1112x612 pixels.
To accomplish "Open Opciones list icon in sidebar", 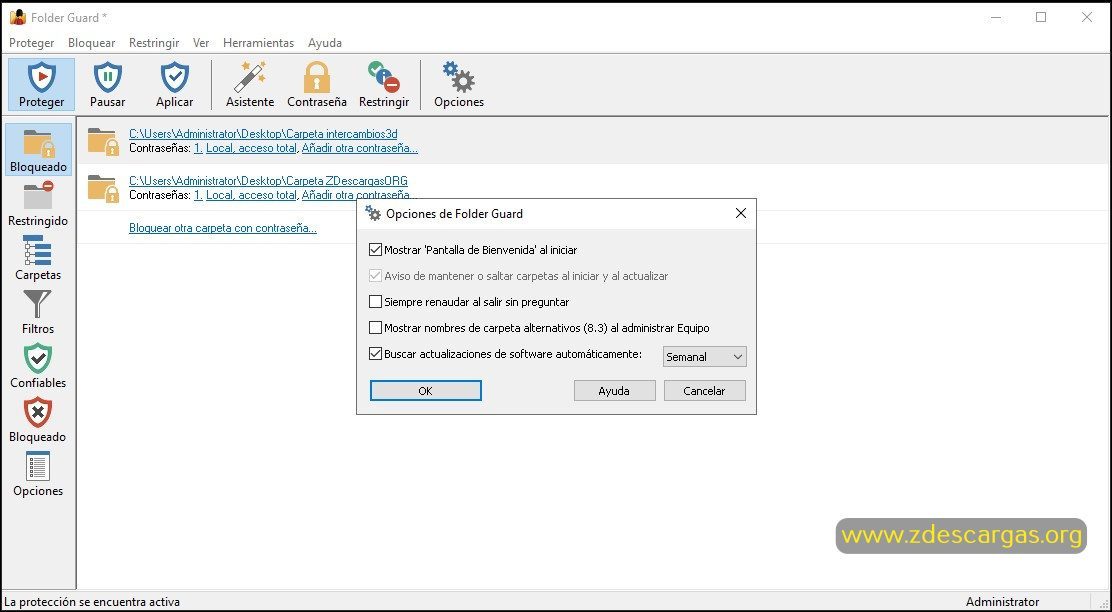I will tap(38, 474).
